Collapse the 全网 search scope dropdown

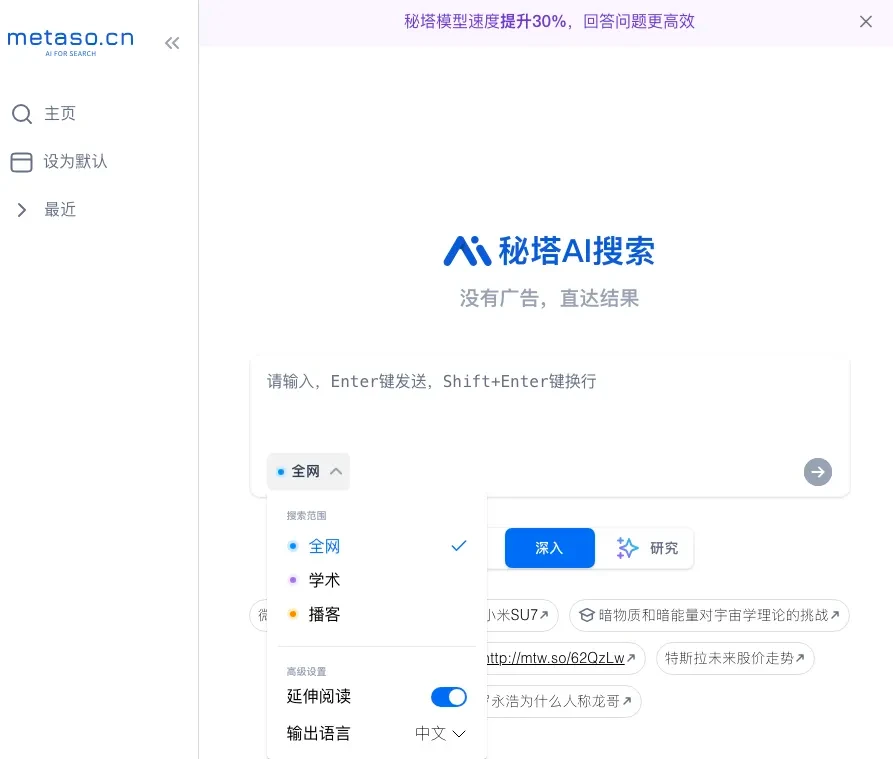[308, 471]
